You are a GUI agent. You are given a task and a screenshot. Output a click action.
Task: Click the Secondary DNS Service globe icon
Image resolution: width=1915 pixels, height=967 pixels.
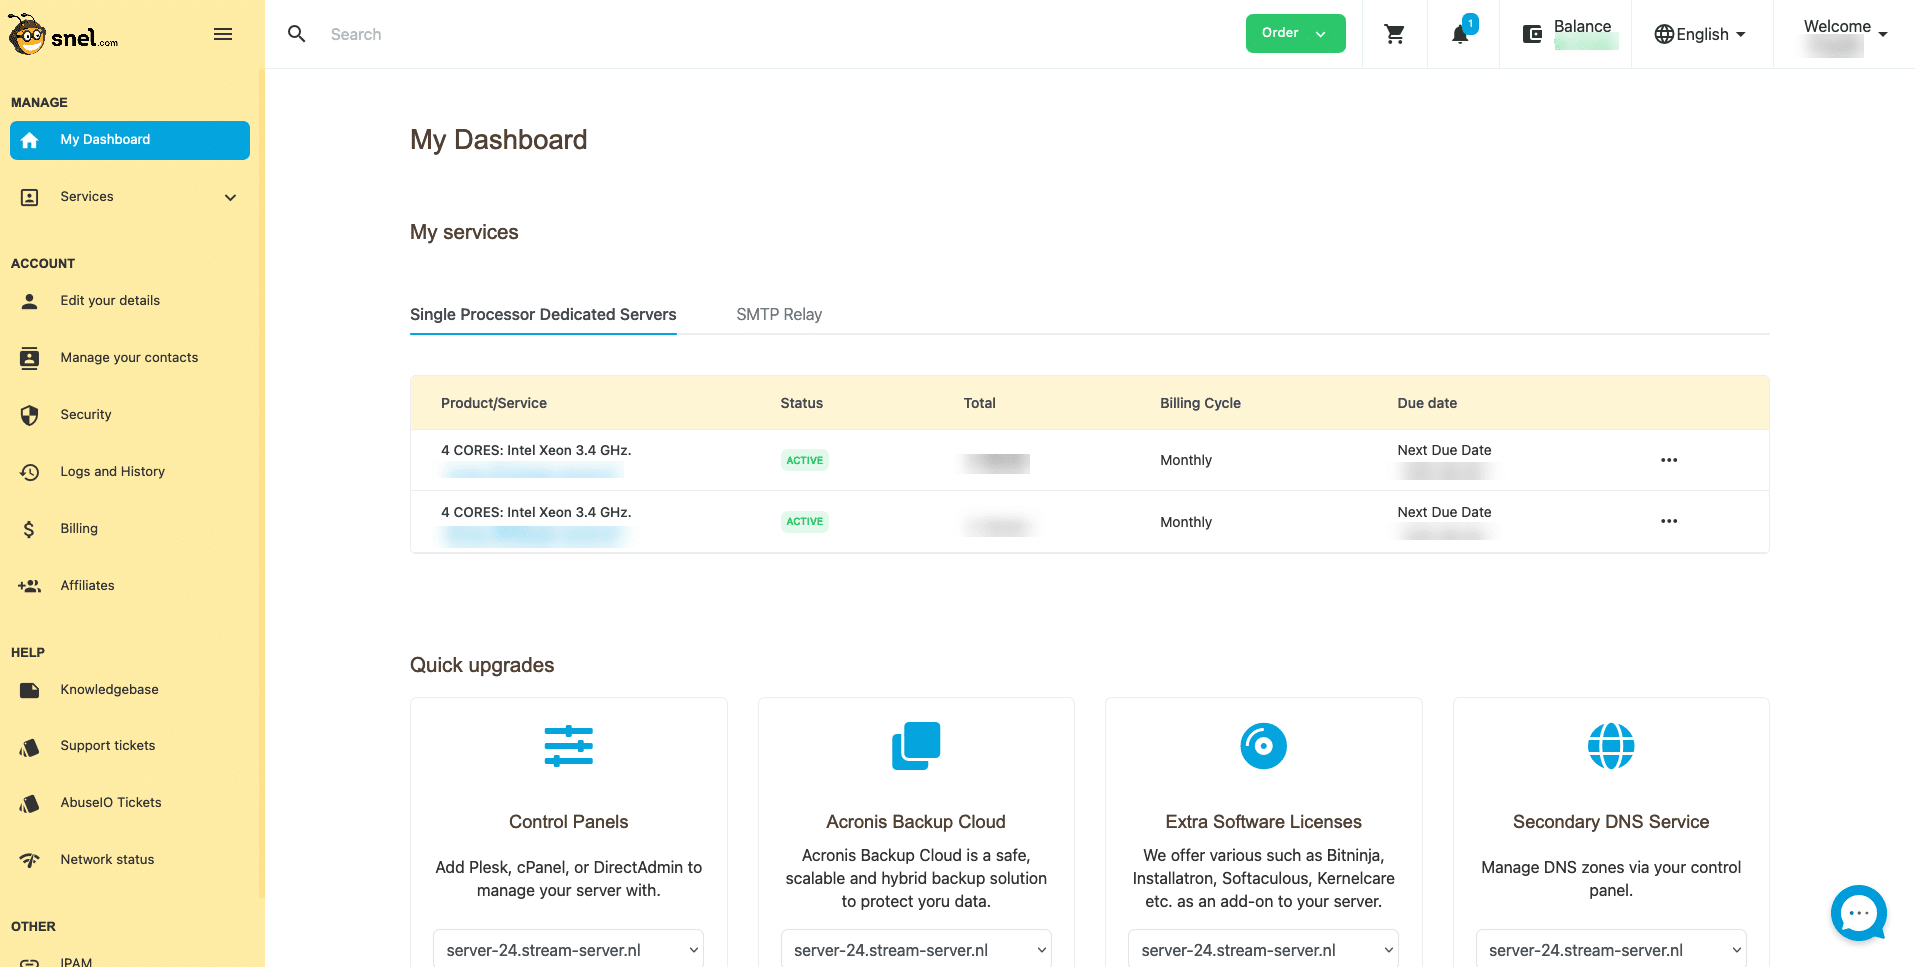(1611, 746)
